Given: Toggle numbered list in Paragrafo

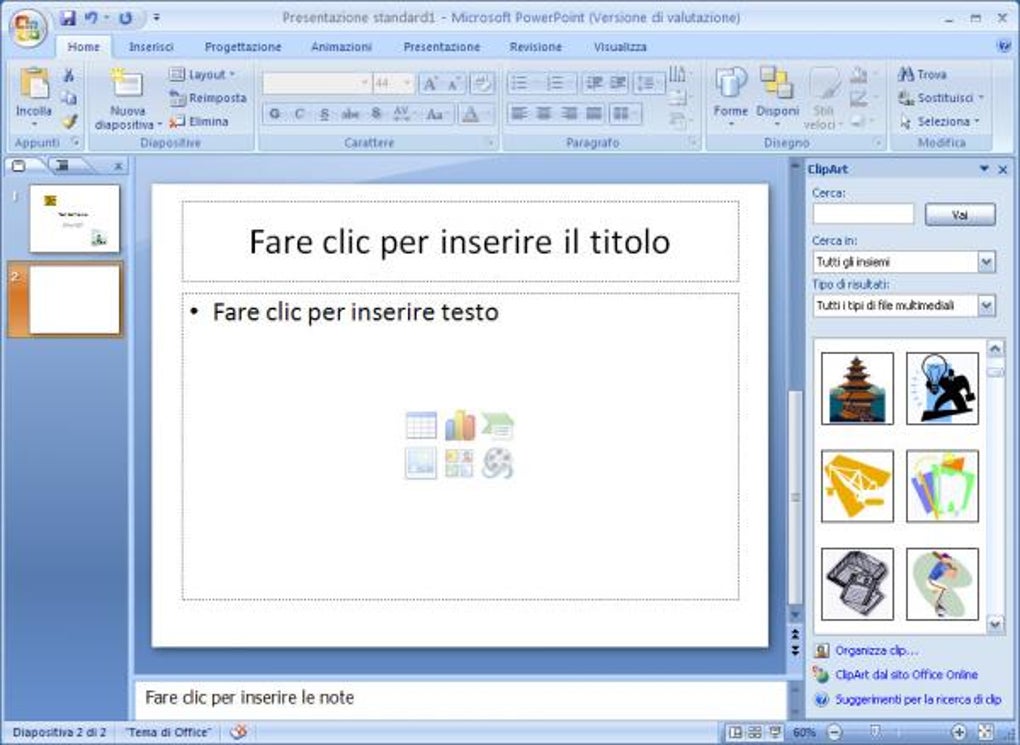Looking at the screenshot, I should click(556, 83).
